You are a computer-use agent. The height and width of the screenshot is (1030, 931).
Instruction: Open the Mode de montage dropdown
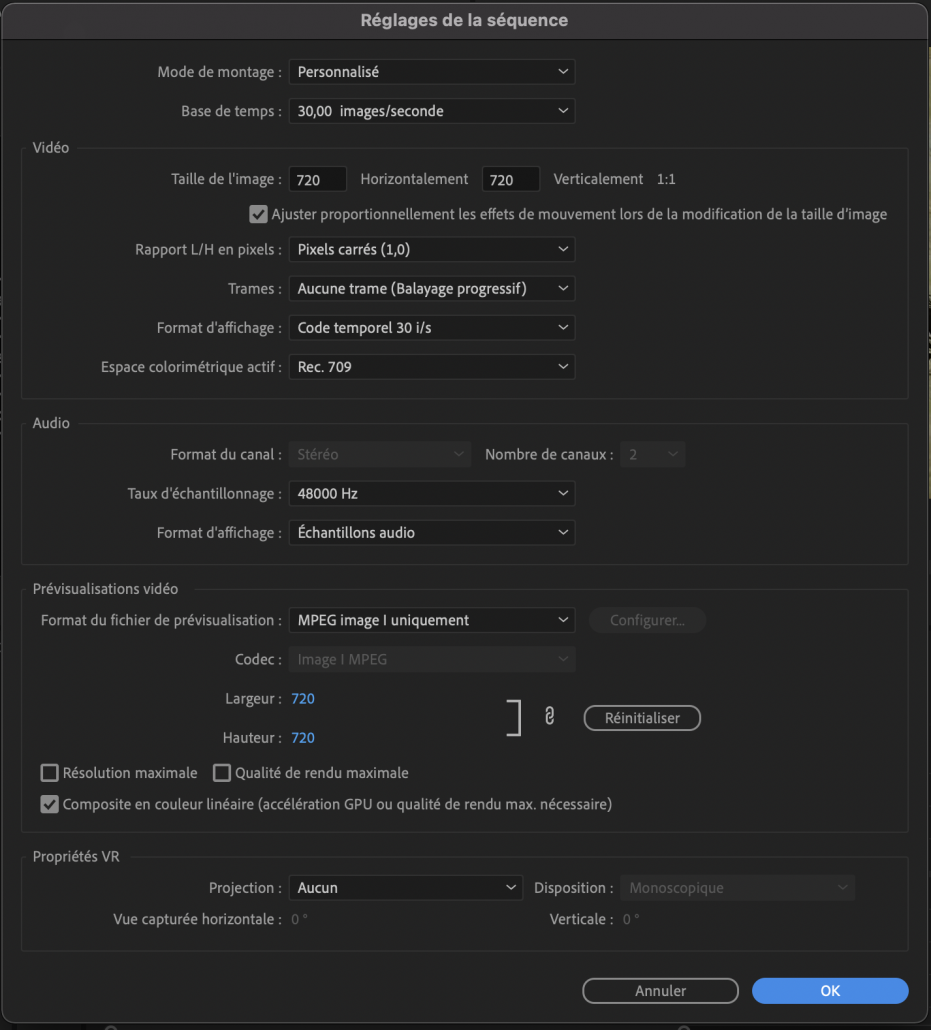pos(432,72)
